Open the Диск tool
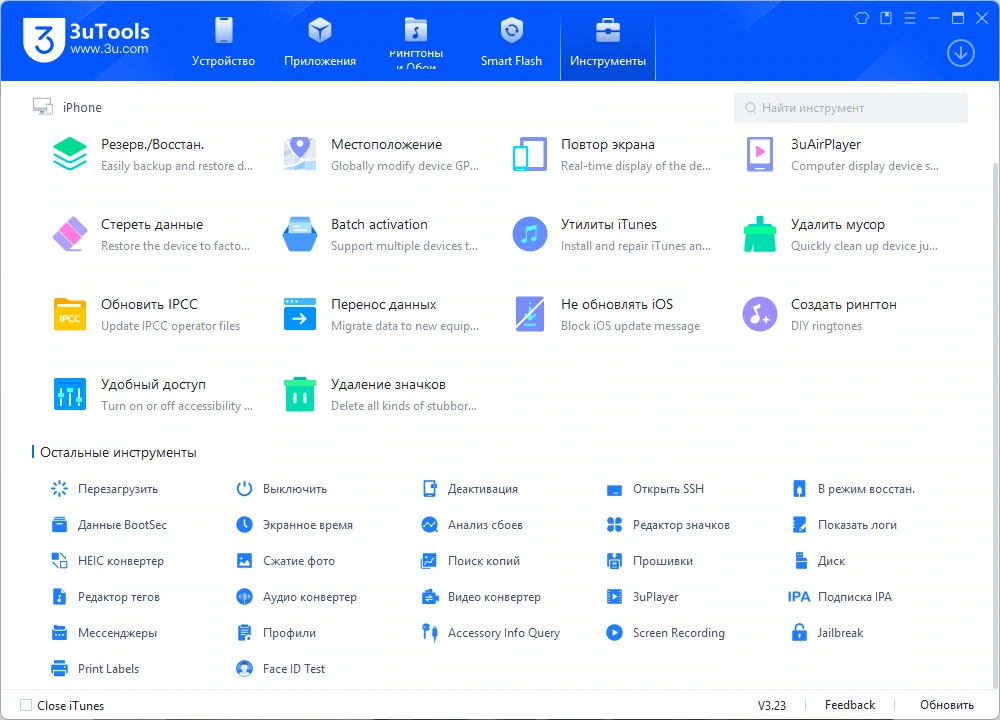 click(818, 561)
